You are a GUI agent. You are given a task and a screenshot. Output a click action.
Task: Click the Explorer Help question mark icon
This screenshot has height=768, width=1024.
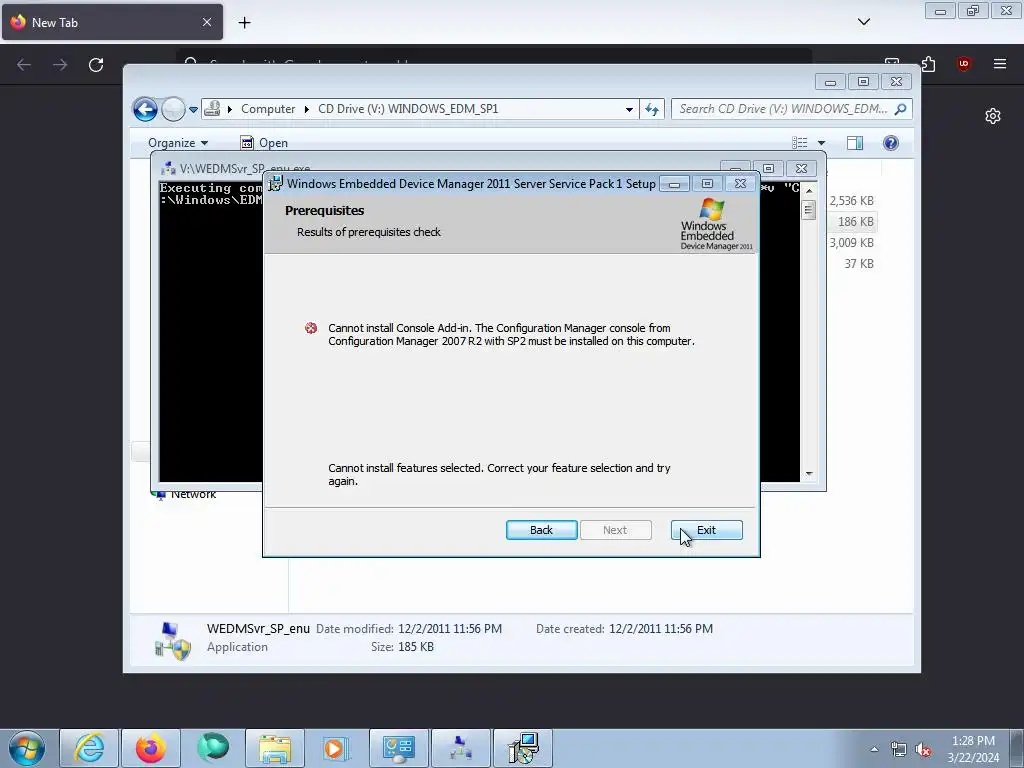pos(891,143)
